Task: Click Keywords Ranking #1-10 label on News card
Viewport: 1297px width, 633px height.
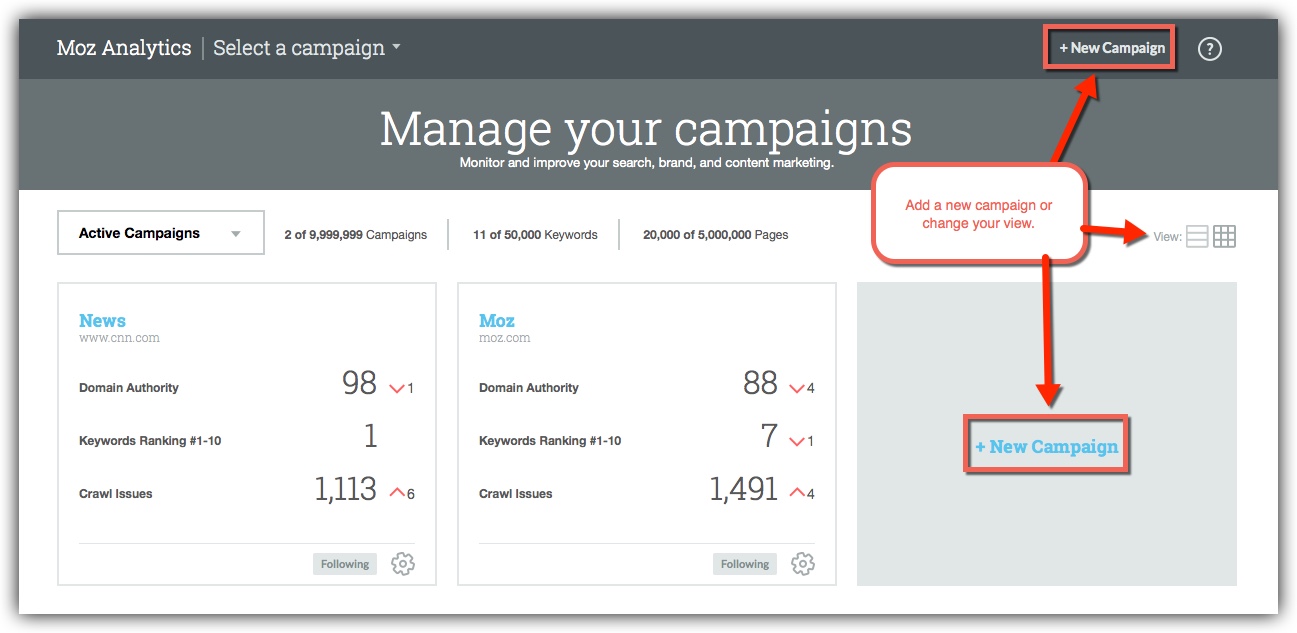Action: 150,441
